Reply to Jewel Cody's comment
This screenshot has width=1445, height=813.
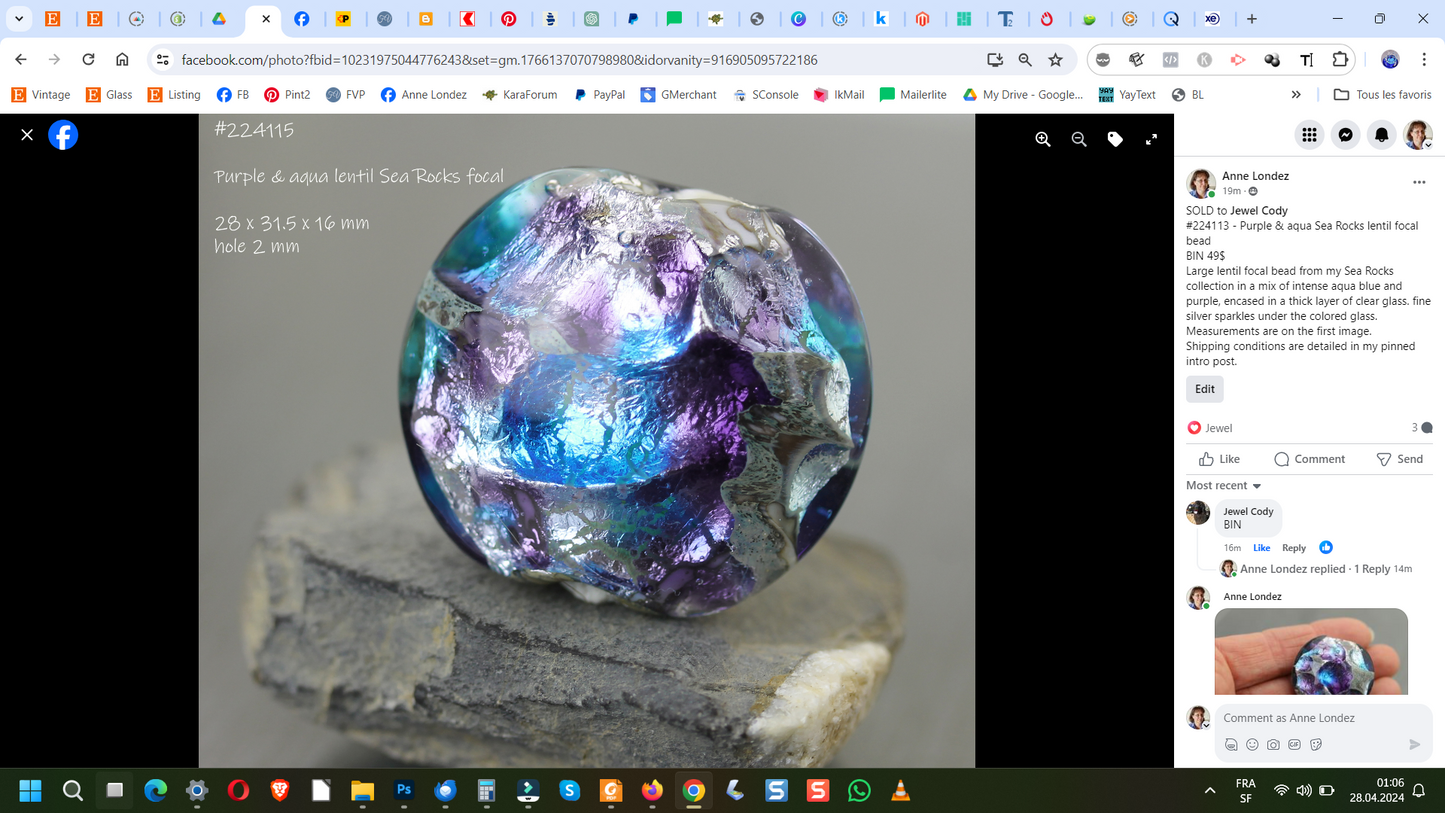[x=1294, y=548]
